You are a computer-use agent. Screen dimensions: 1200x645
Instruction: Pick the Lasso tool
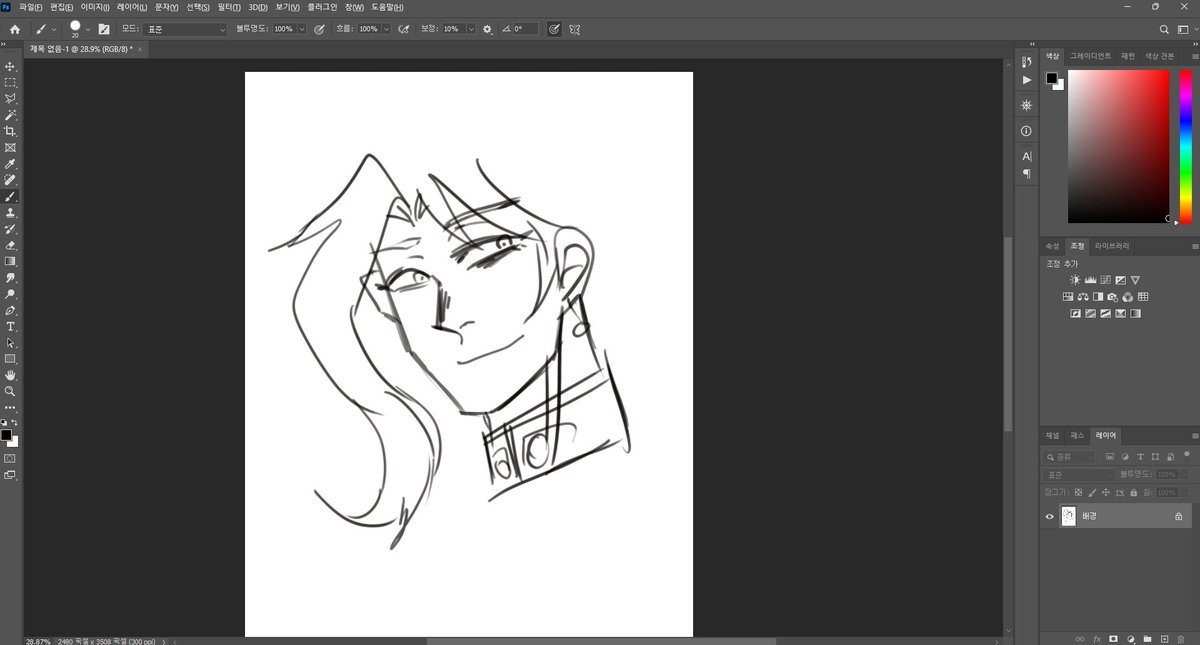click(x=10, y=98)
